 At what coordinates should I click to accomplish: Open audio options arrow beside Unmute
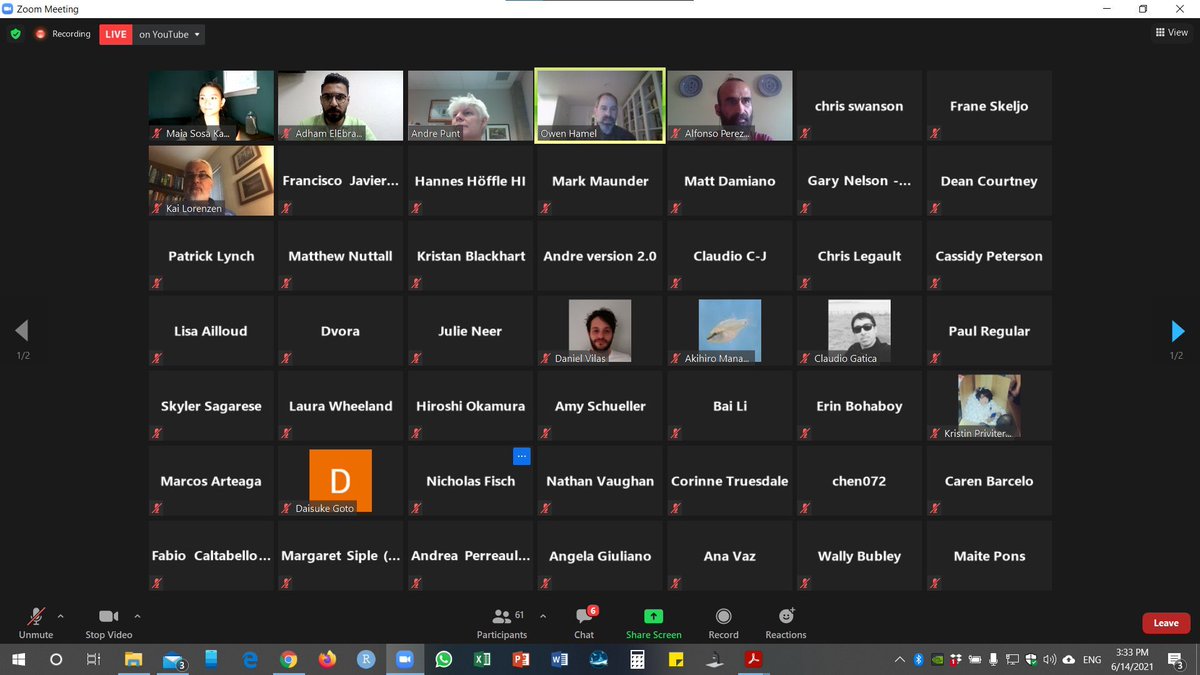61,616
